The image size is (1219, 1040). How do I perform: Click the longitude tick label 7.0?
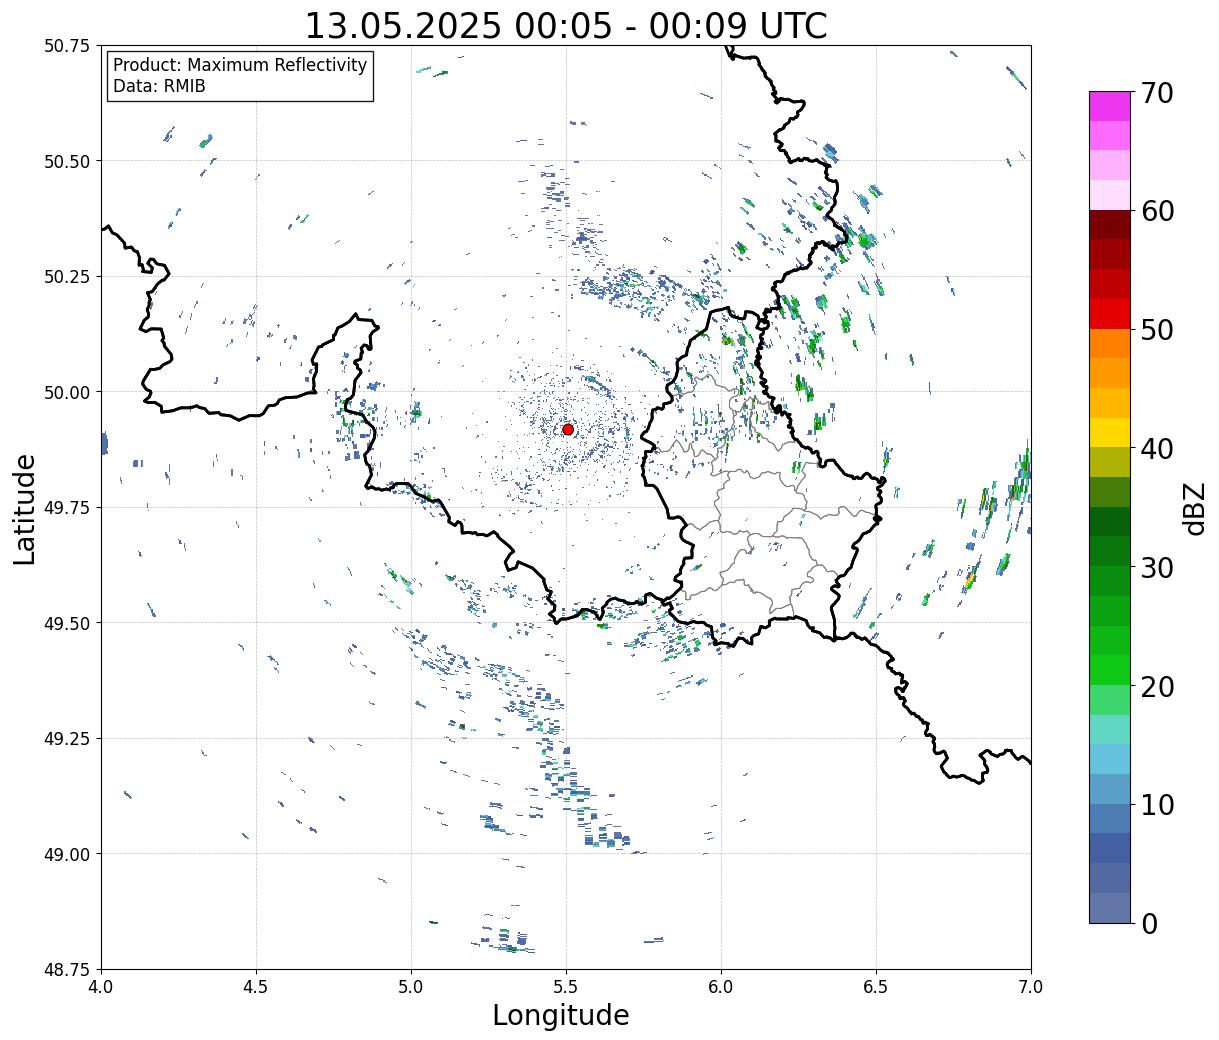pos(1031,987)
